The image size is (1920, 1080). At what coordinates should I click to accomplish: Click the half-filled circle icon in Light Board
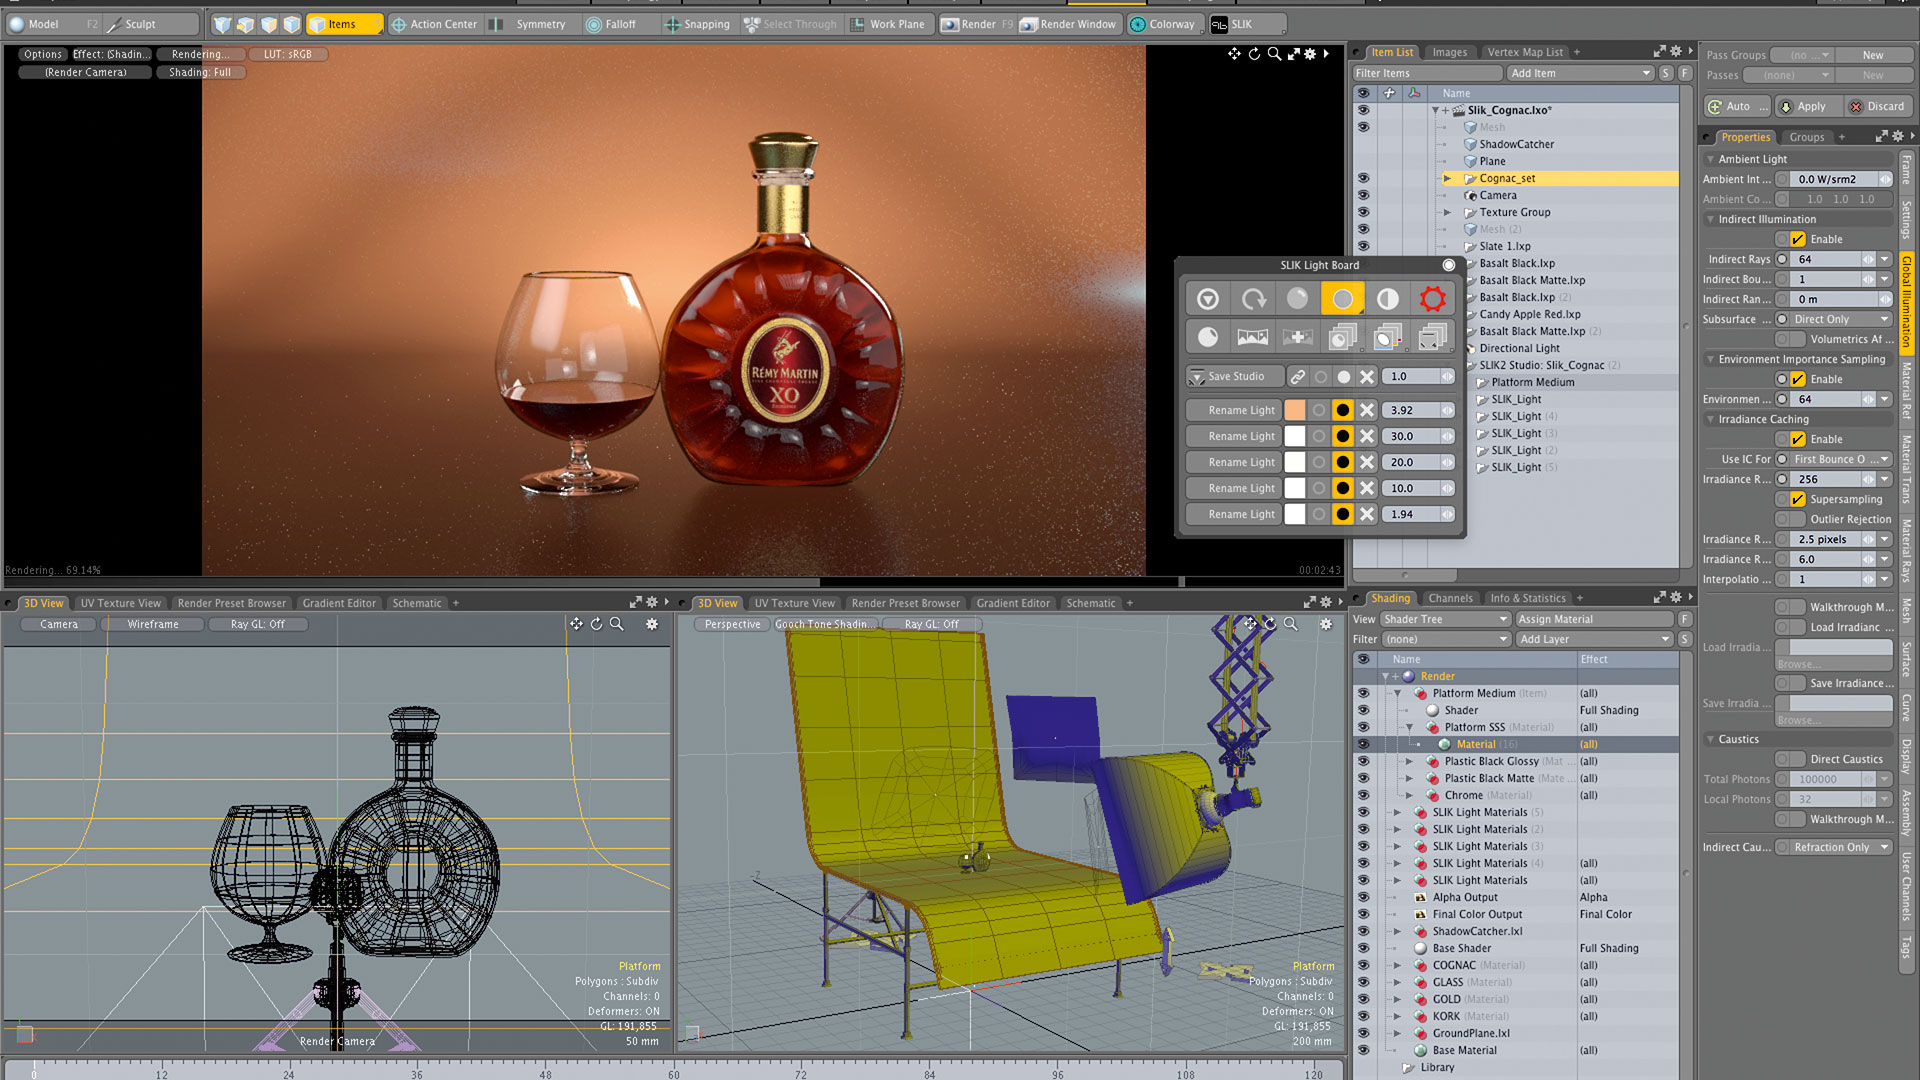click(x=1387, y=298)
